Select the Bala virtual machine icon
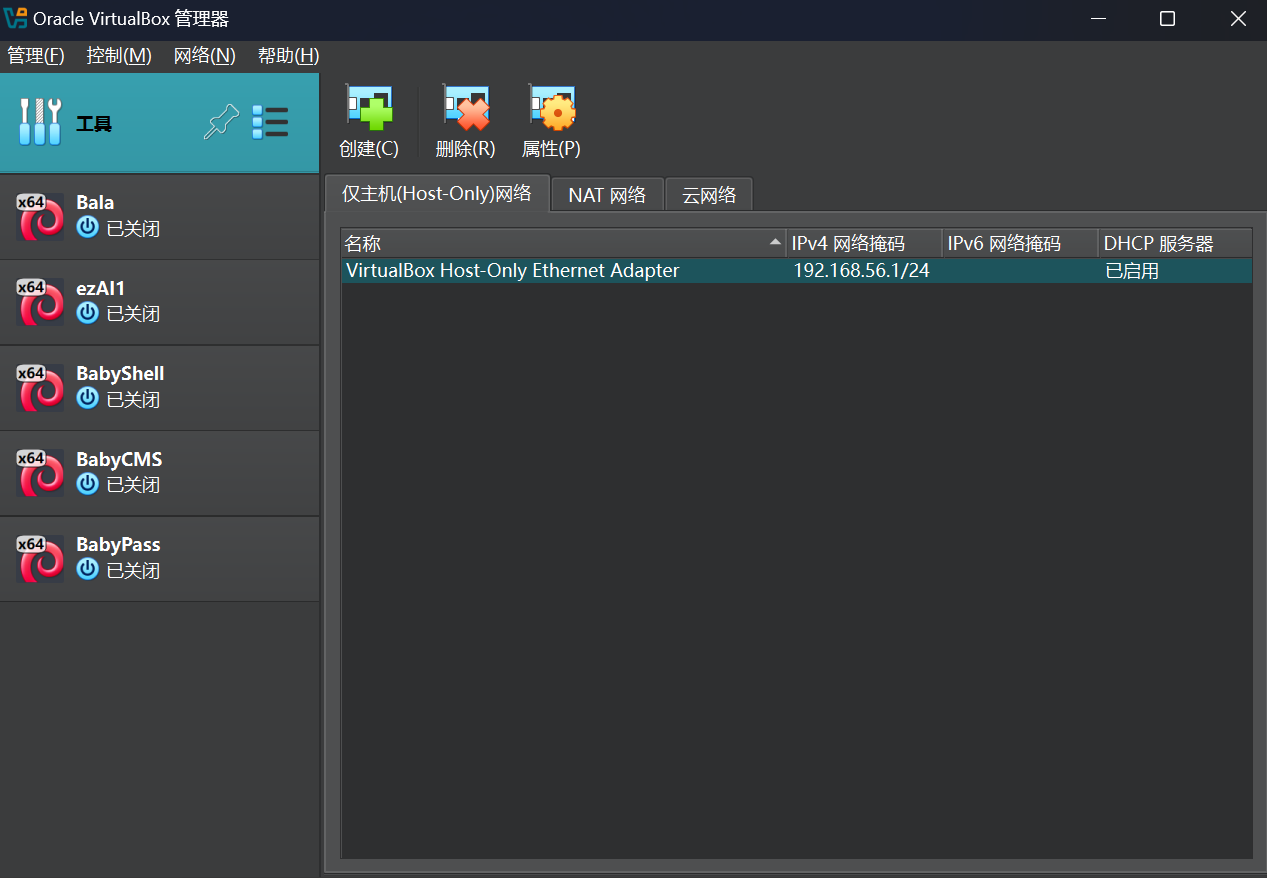Image resolution: width=1267 pixels, height=878 pixels. coord(40,216)
